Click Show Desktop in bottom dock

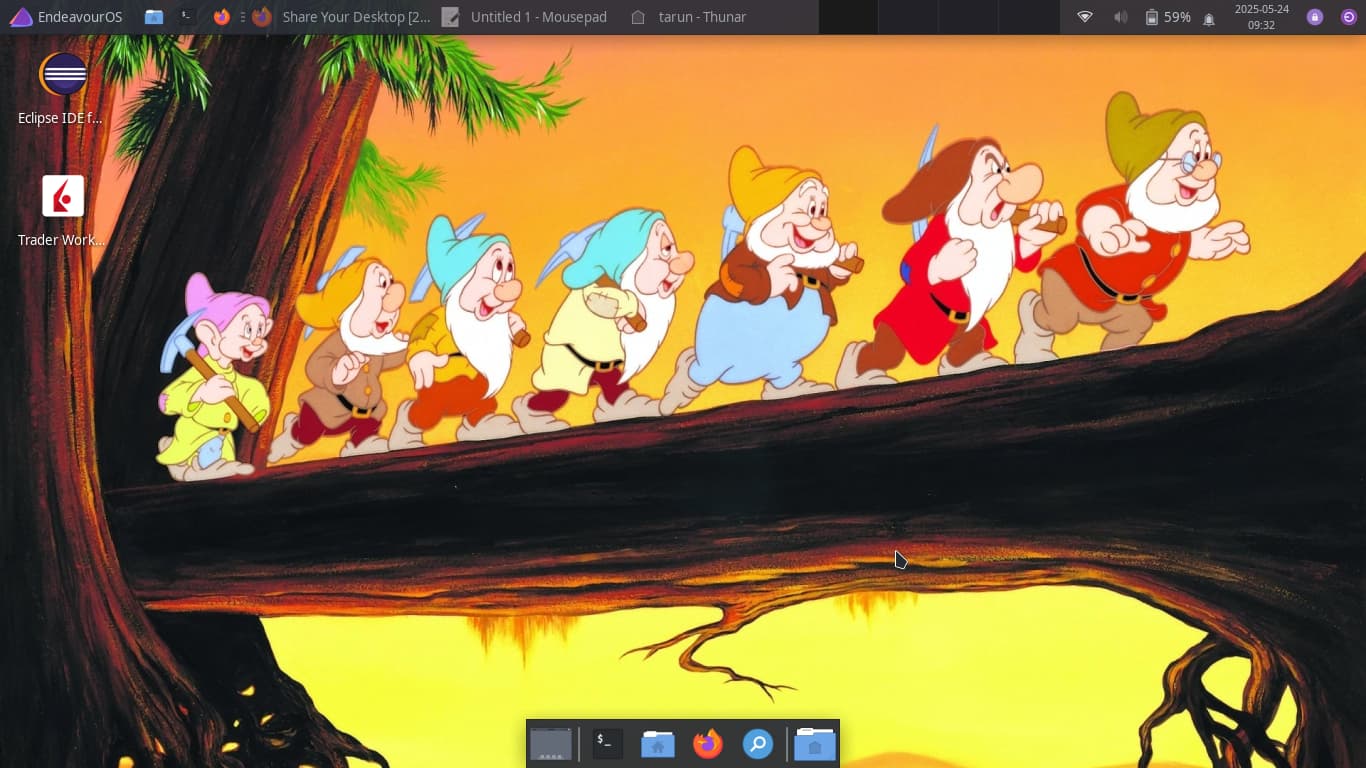550,744
